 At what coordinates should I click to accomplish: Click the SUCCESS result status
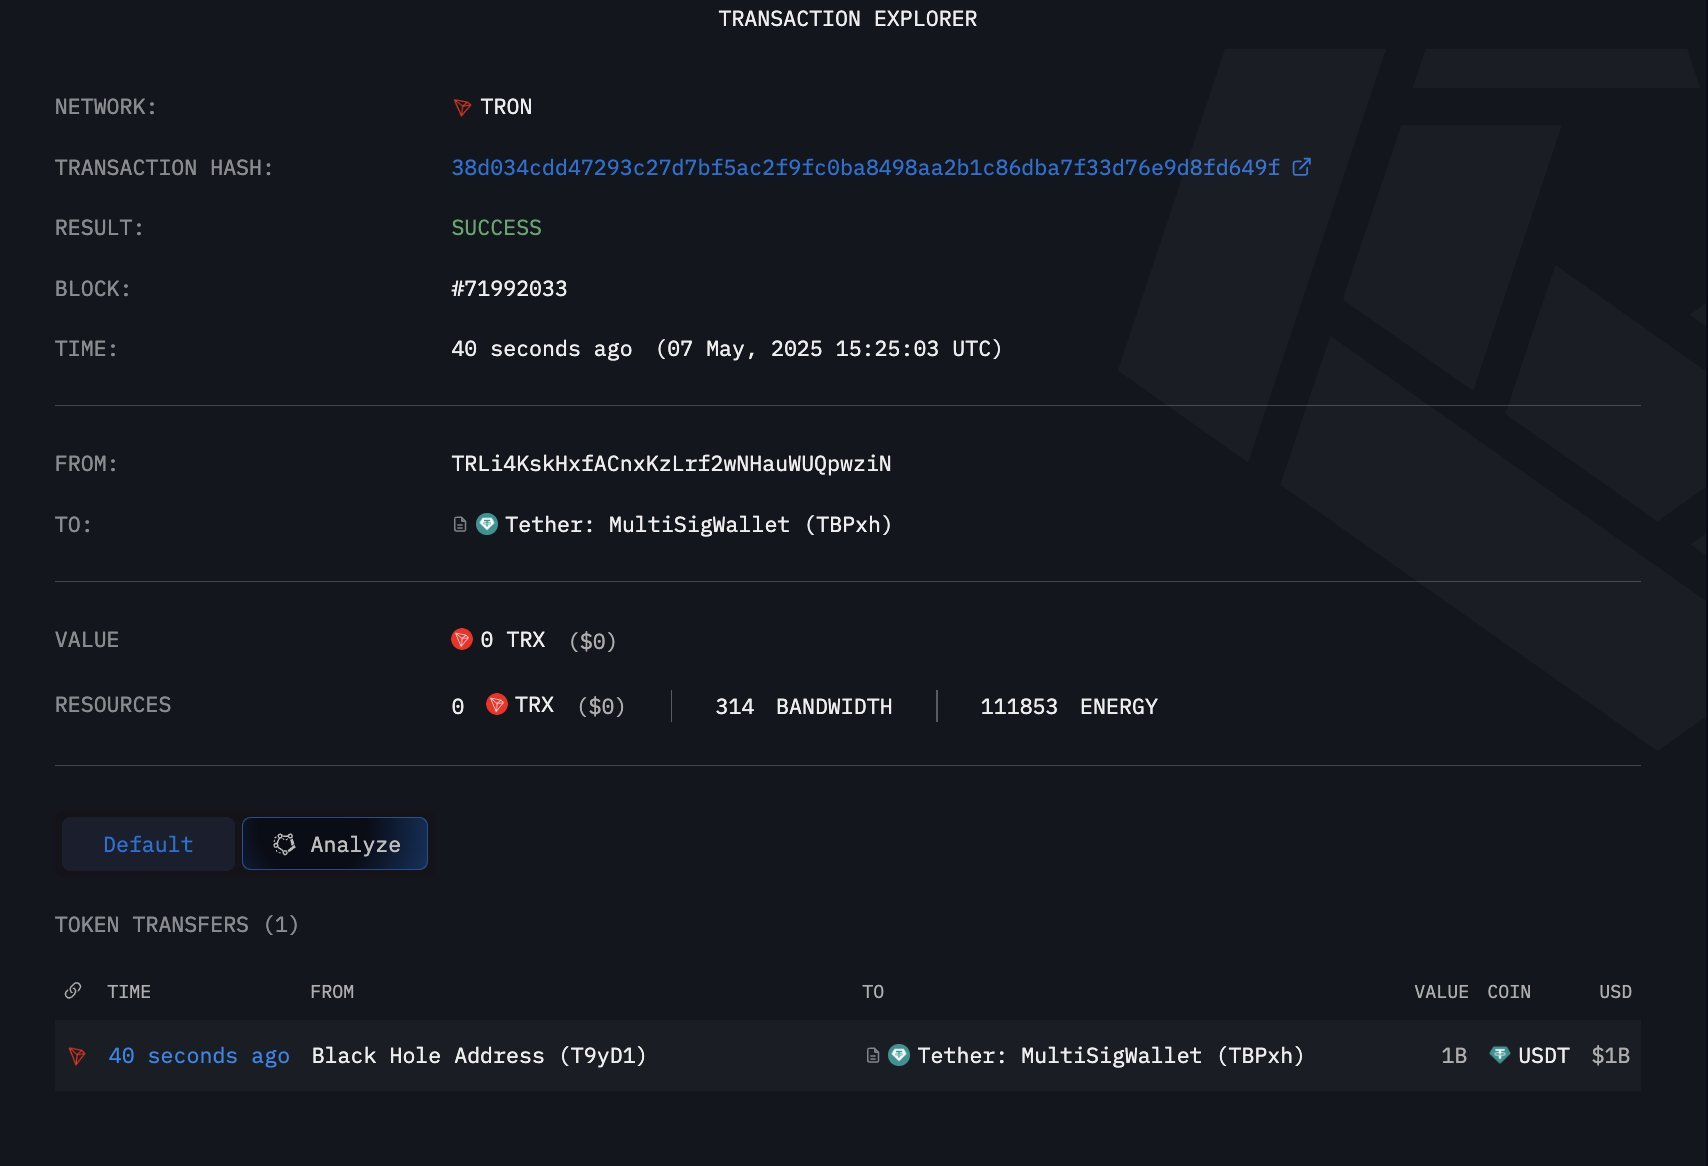coord(496,228)
